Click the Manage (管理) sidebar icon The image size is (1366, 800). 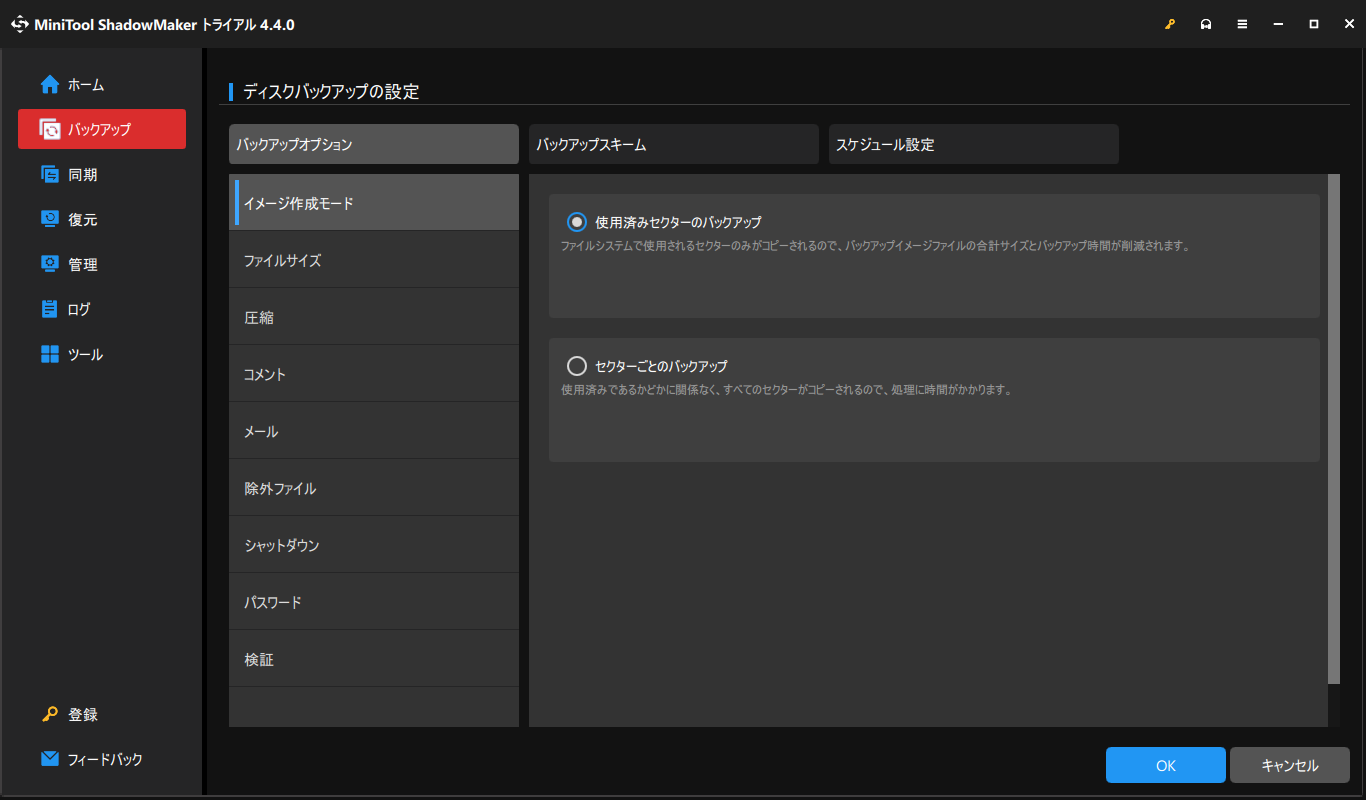click(x=50, y=264)
